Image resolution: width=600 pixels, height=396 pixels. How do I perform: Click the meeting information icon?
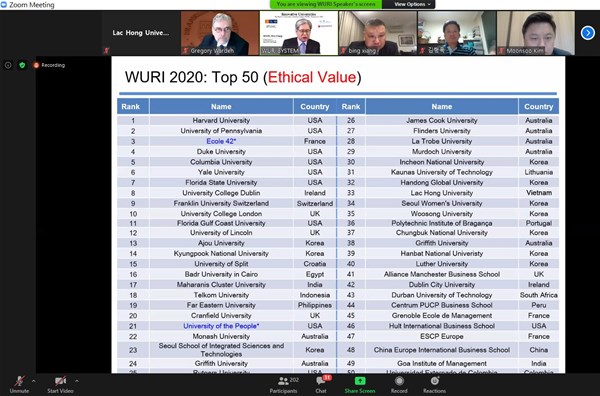coord(8,65)
